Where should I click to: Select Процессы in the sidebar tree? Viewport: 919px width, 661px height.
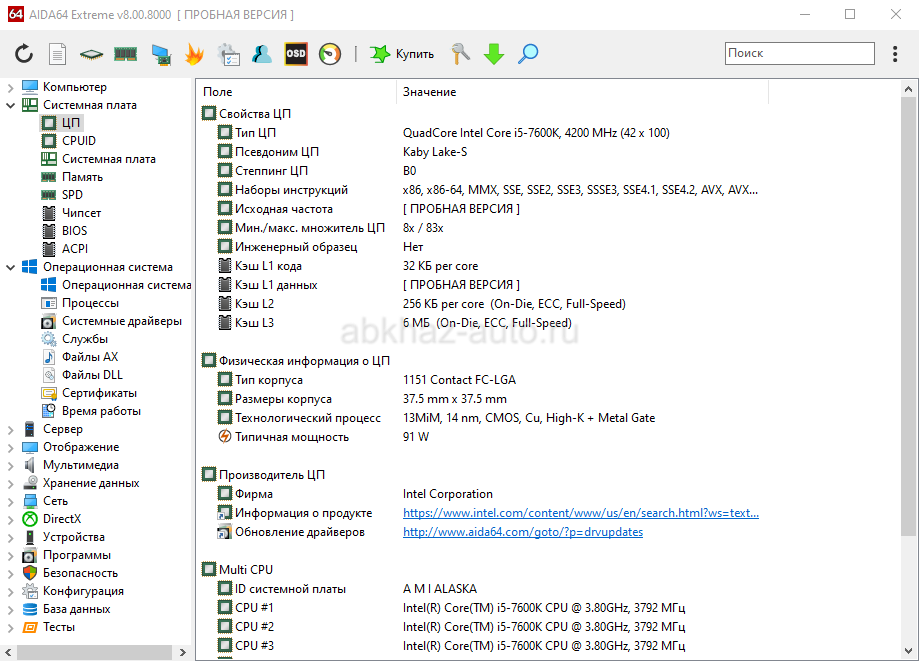click(x=90, y=303)
